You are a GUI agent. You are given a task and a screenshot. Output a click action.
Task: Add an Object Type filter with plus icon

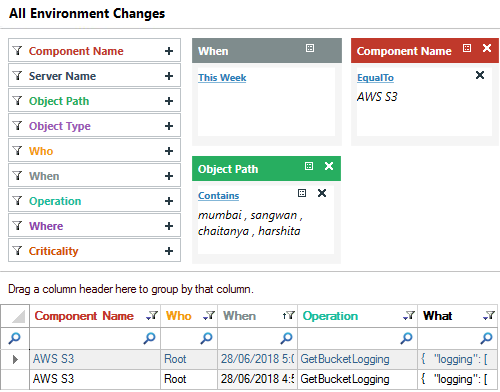click(169, 126)
